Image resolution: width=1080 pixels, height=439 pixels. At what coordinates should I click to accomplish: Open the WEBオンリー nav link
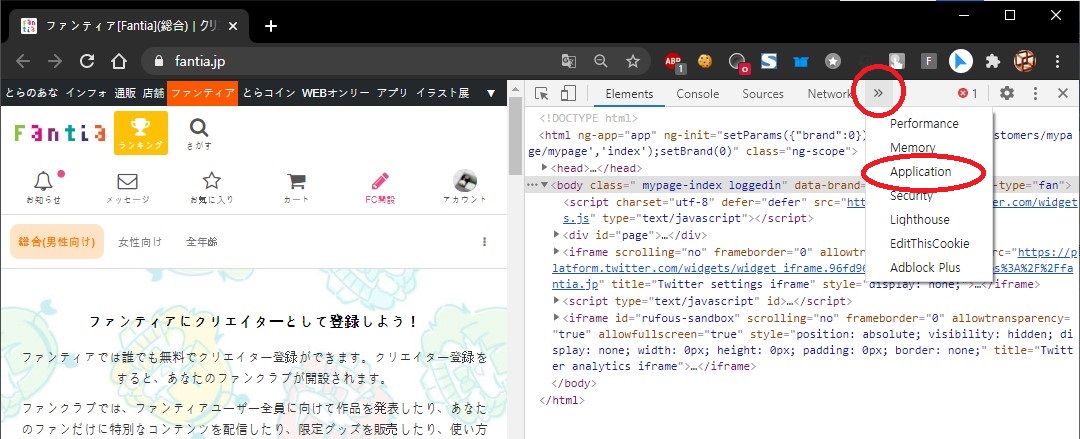[335, 93]
